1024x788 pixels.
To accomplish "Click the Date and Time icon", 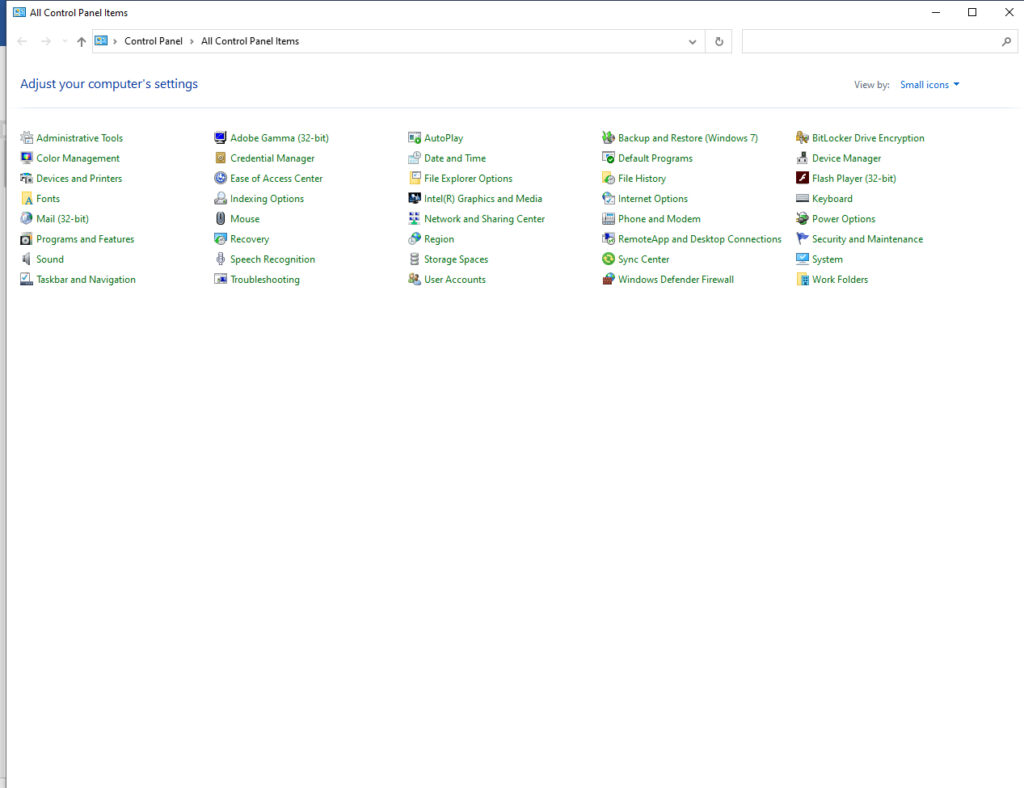I will (414, 158).
